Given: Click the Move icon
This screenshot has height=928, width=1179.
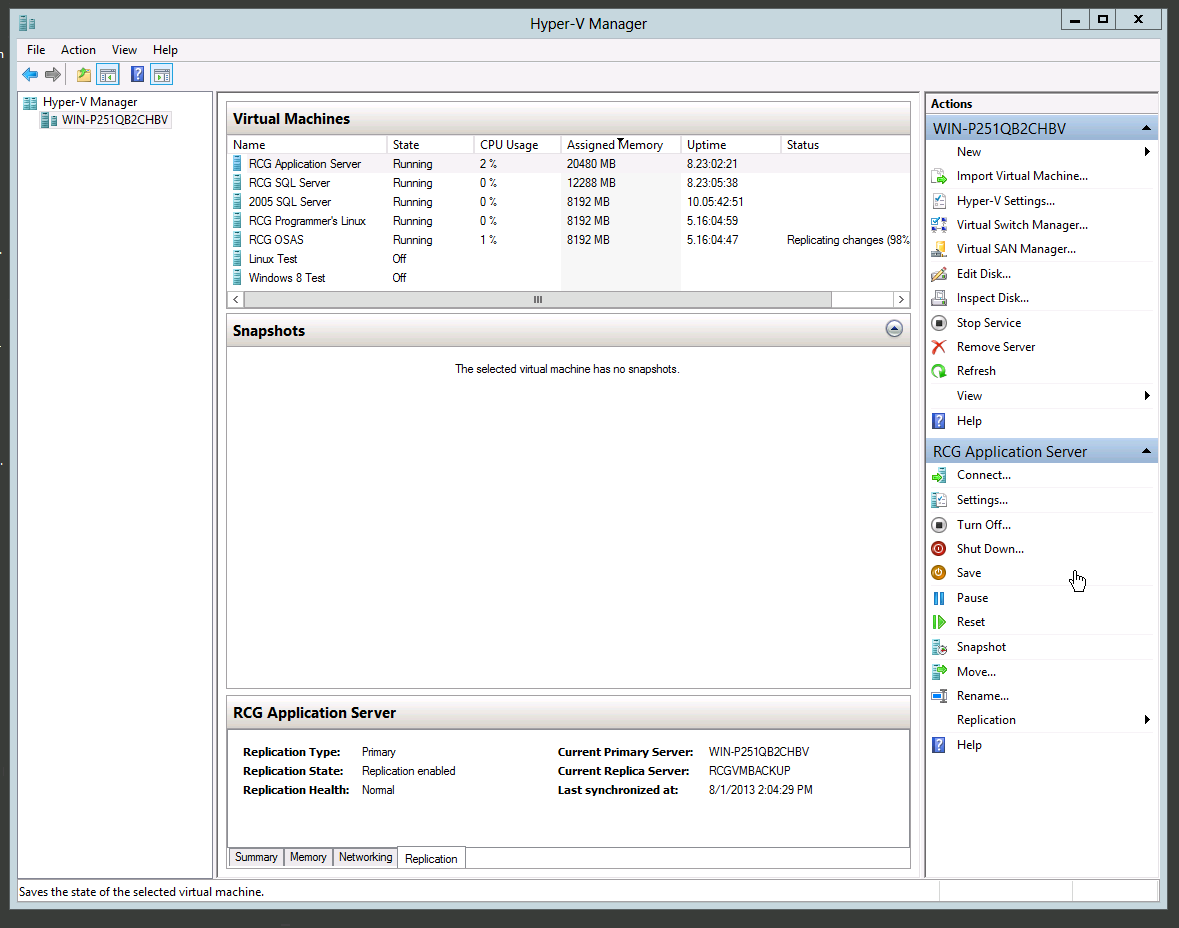Looking at the screenshot, I should [939, 672].
